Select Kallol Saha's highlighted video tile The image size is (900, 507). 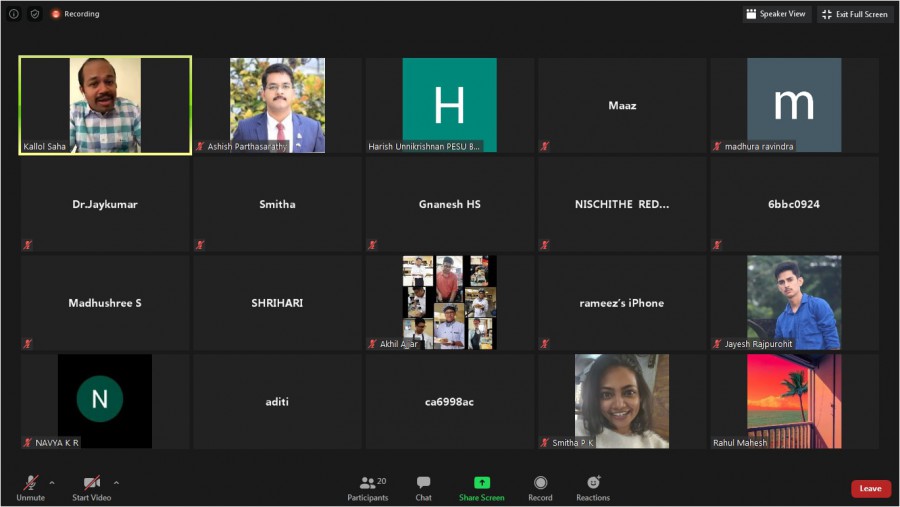105,105
